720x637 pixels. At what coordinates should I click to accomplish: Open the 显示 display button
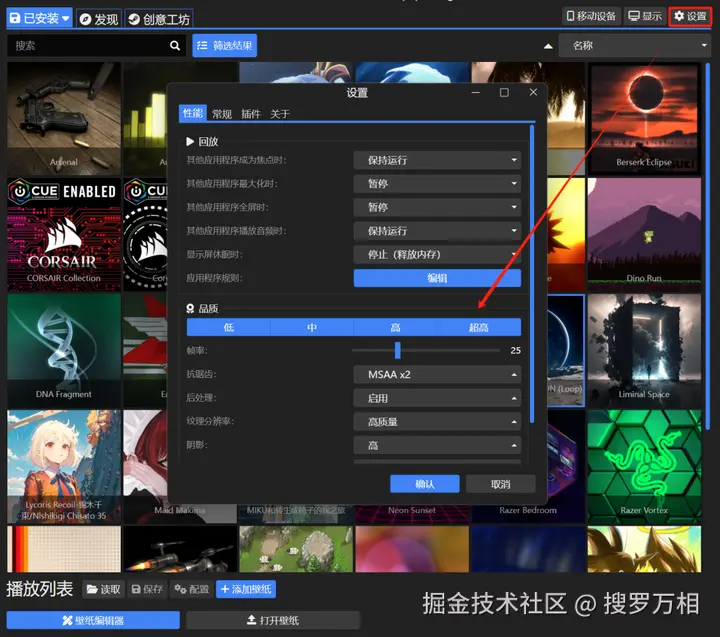tap(645, 16)
